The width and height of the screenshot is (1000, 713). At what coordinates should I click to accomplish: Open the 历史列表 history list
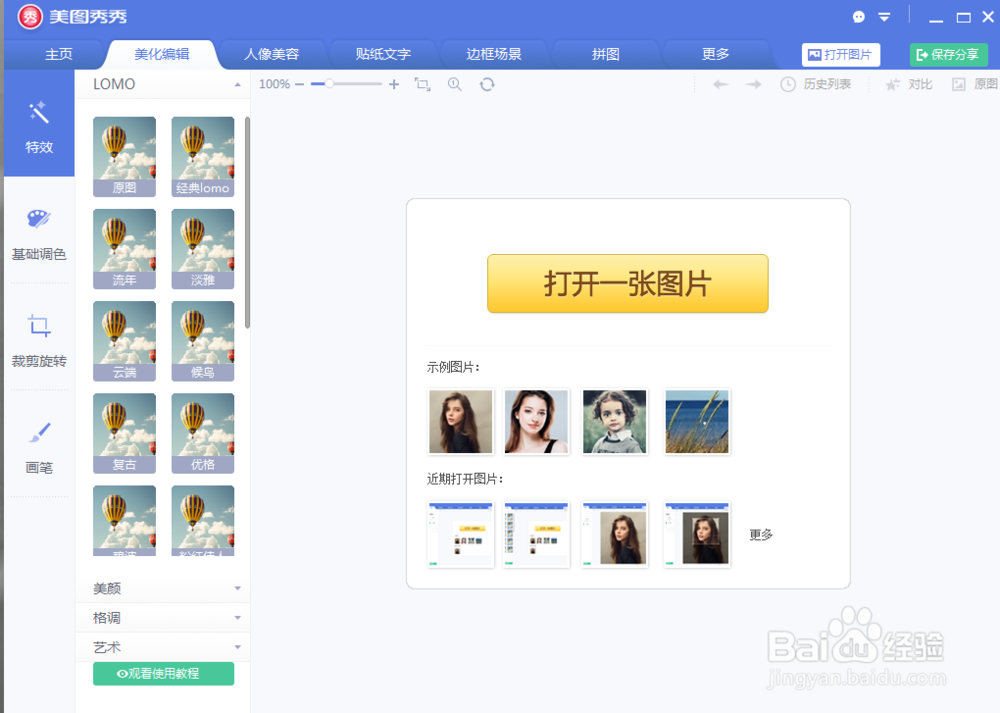(820, 85)
